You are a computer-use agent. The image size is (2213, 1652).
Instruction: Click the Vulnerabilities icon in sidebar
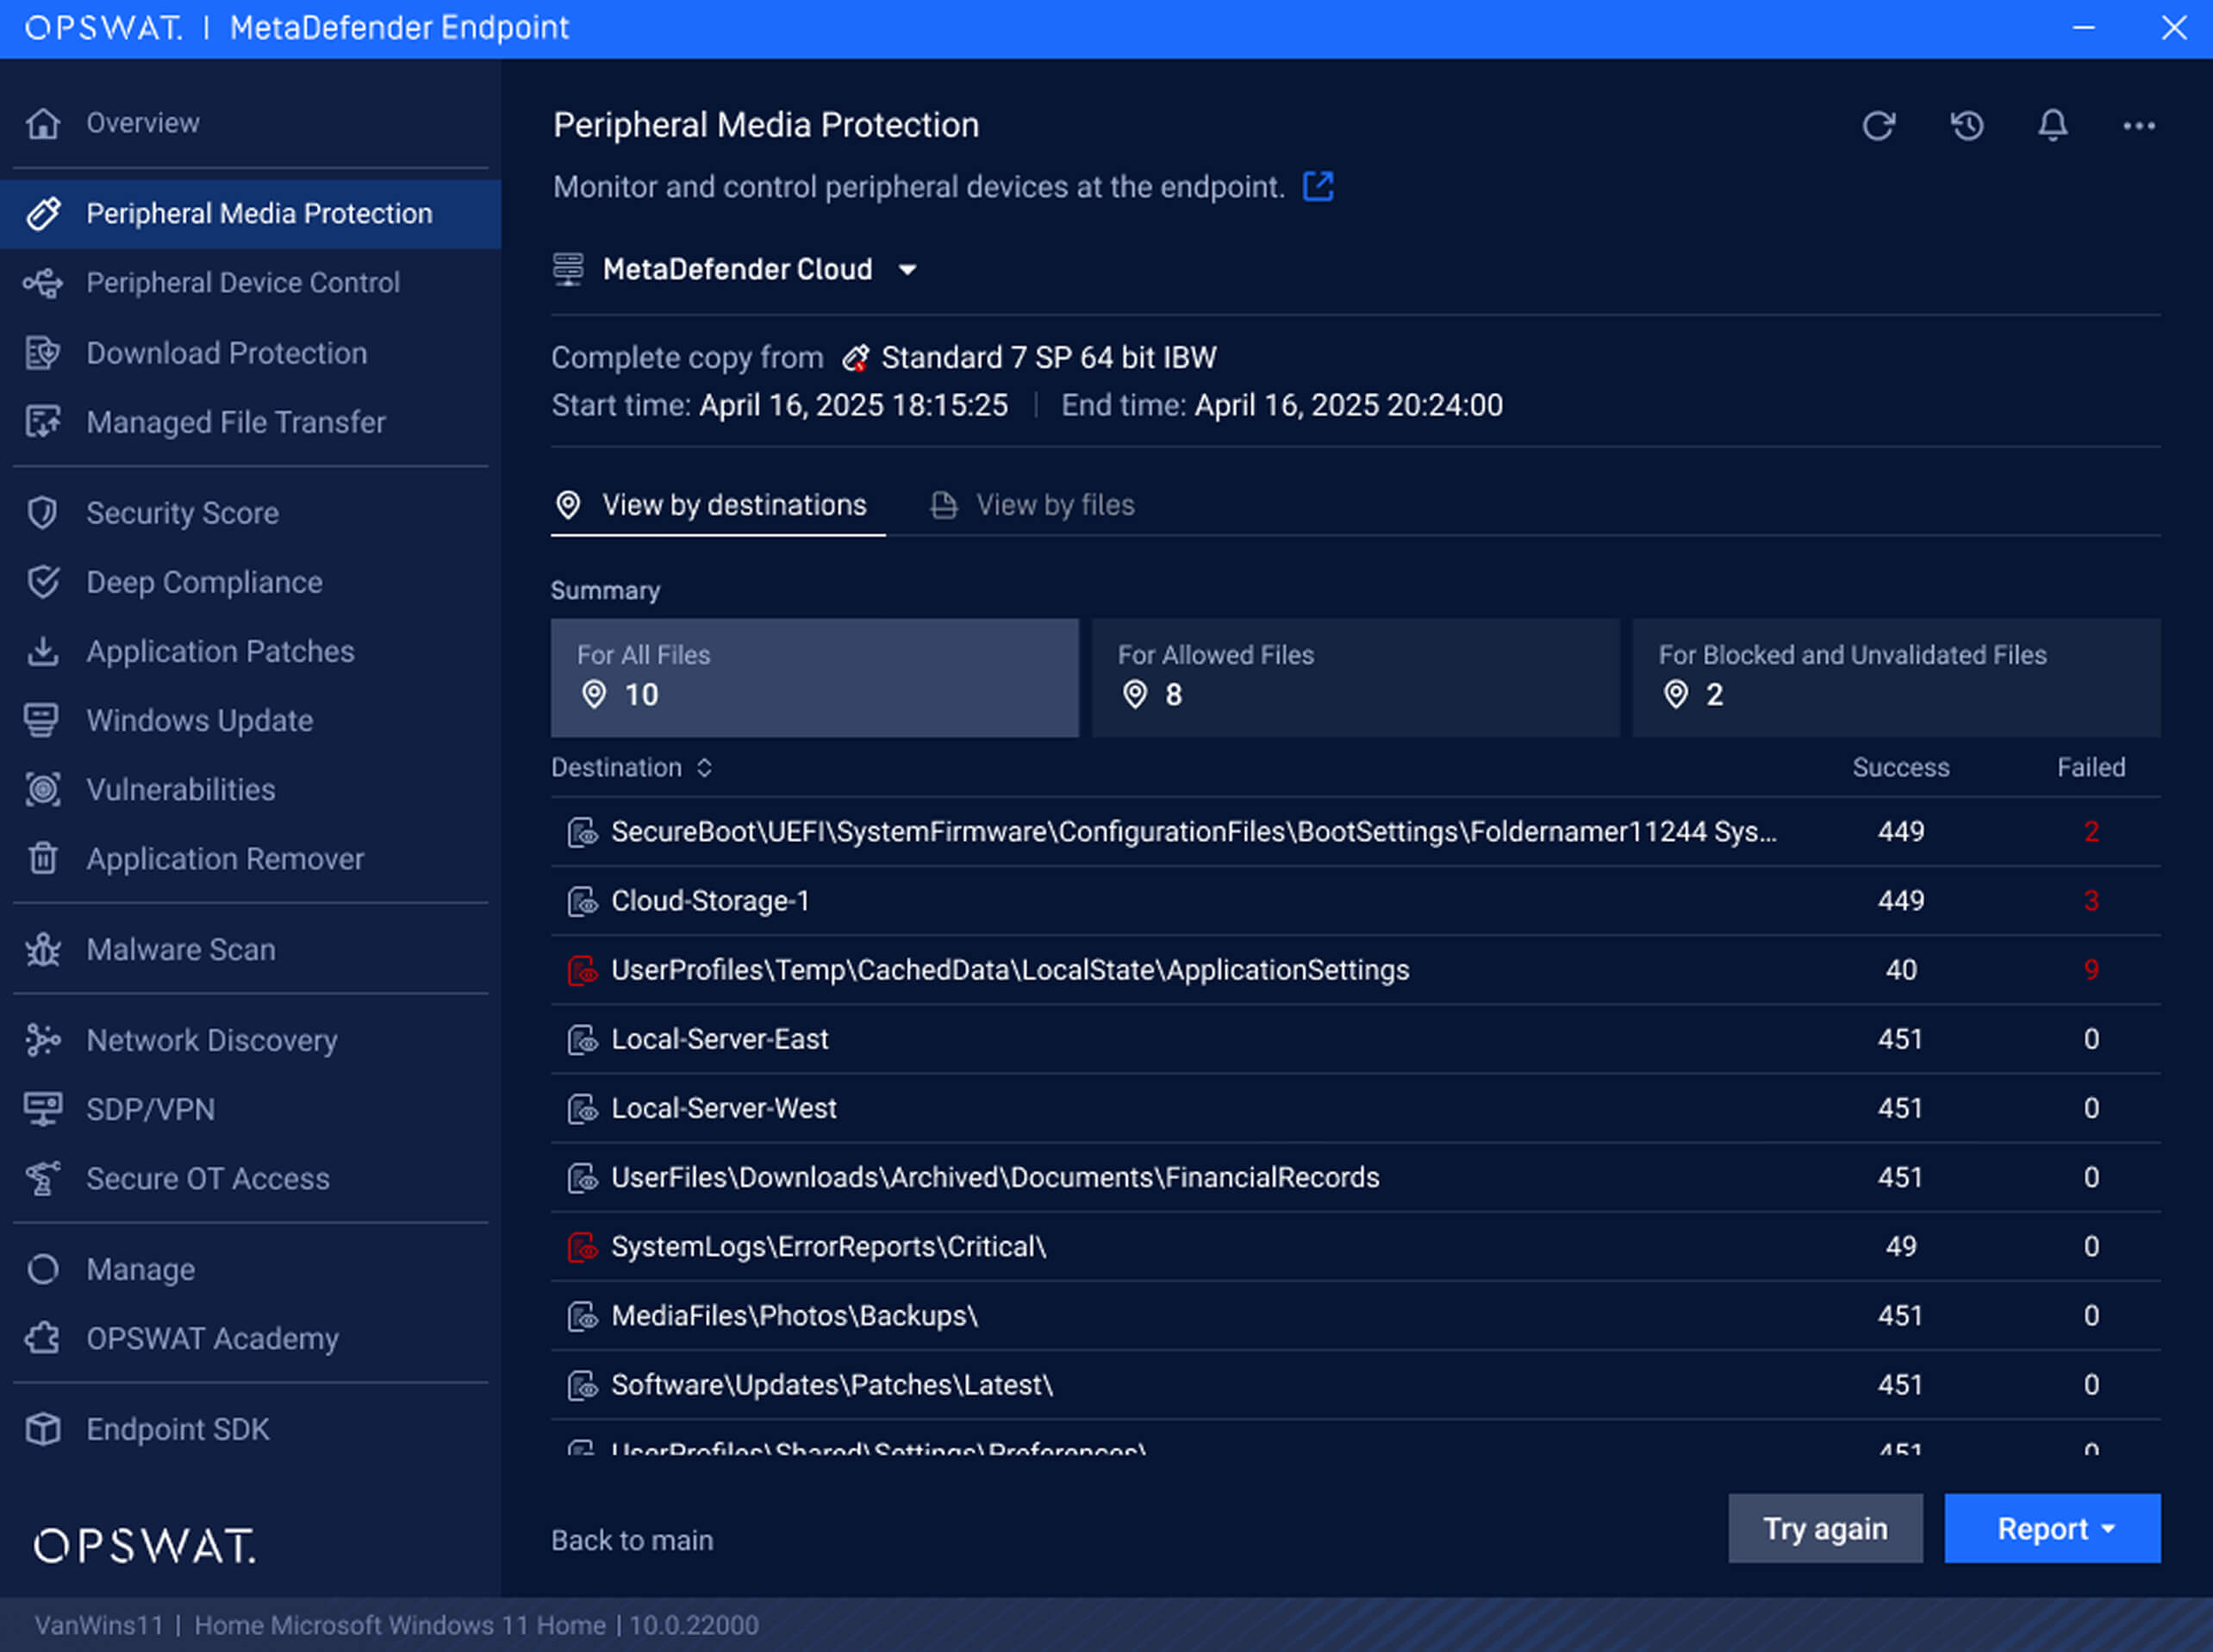click(43, 789)
